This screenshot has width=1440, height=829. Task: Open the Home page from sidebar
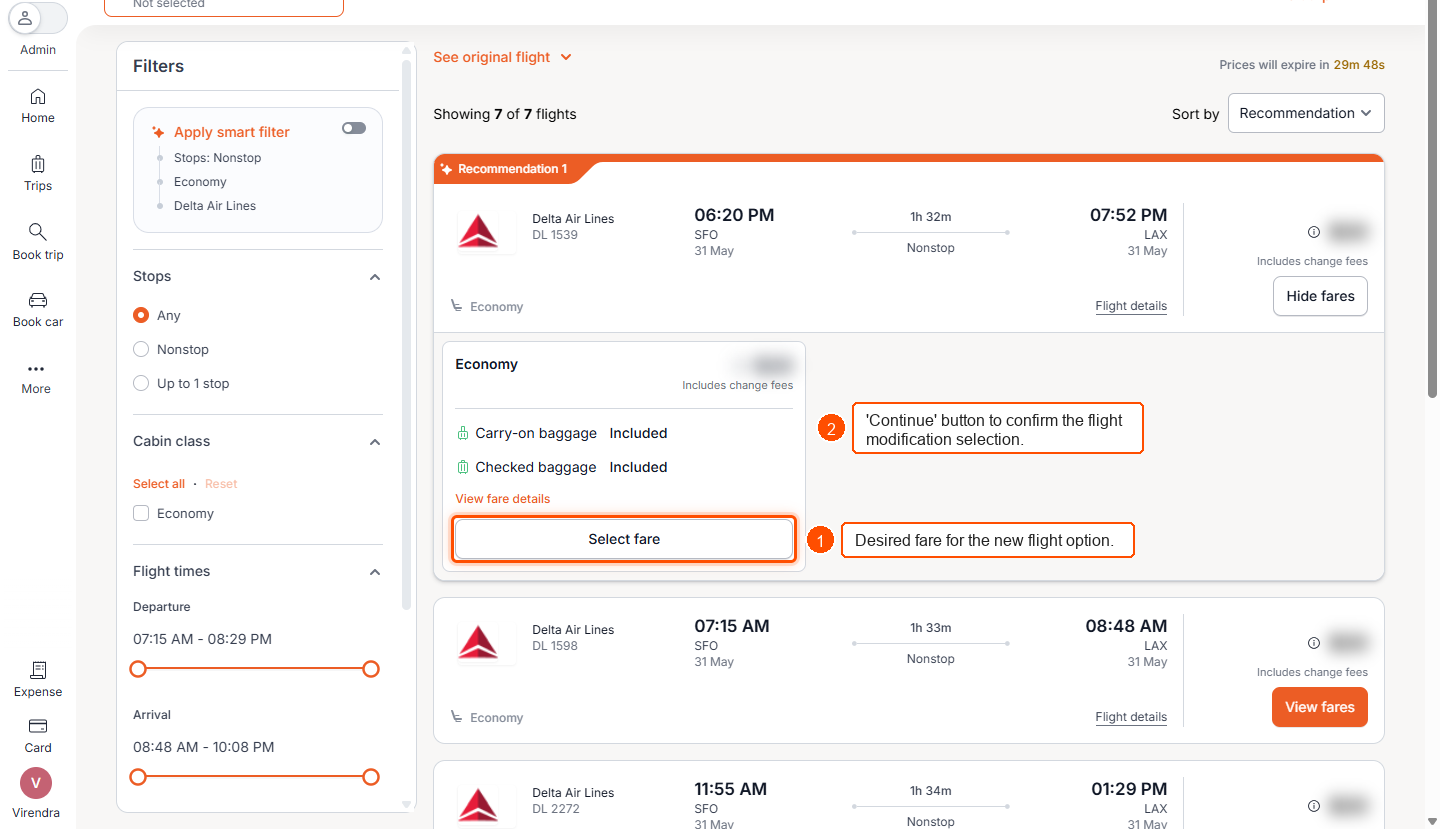(x=38, y=106)
